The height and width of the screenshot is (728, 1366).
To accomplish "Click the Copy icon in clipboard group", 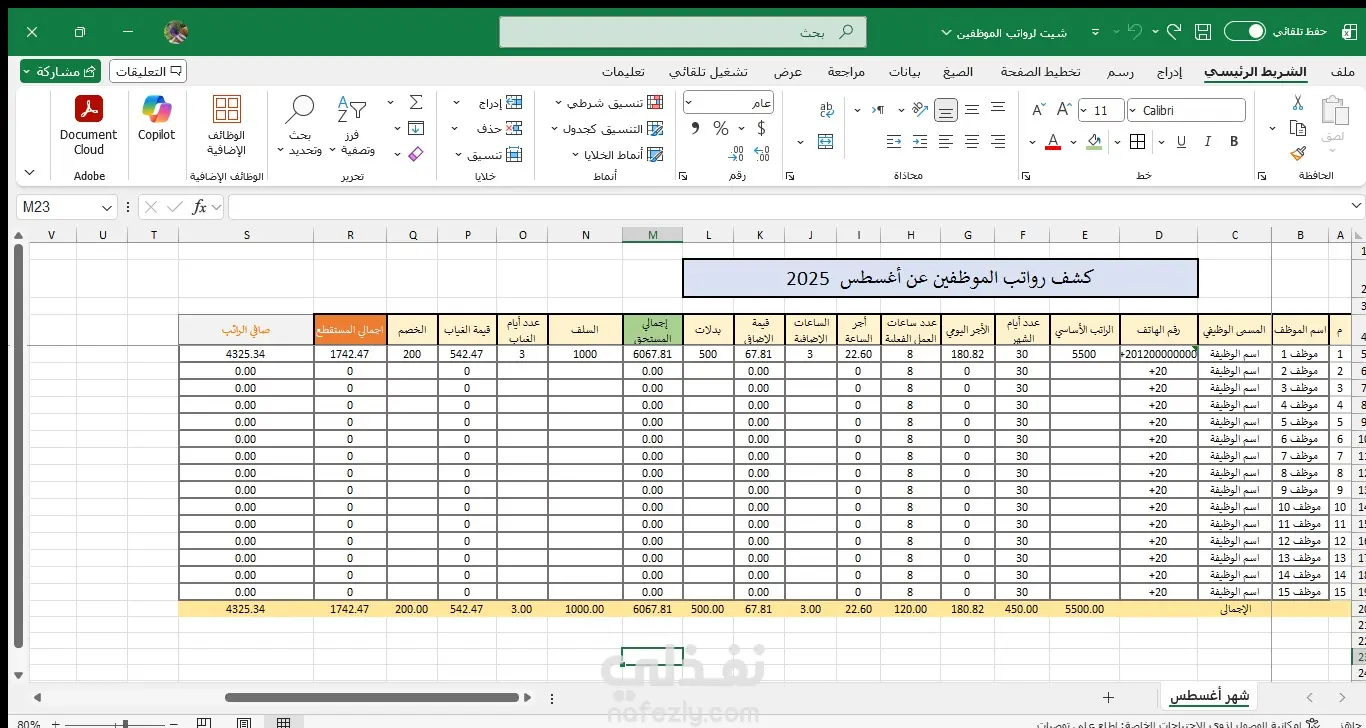I will [1298, 128].
